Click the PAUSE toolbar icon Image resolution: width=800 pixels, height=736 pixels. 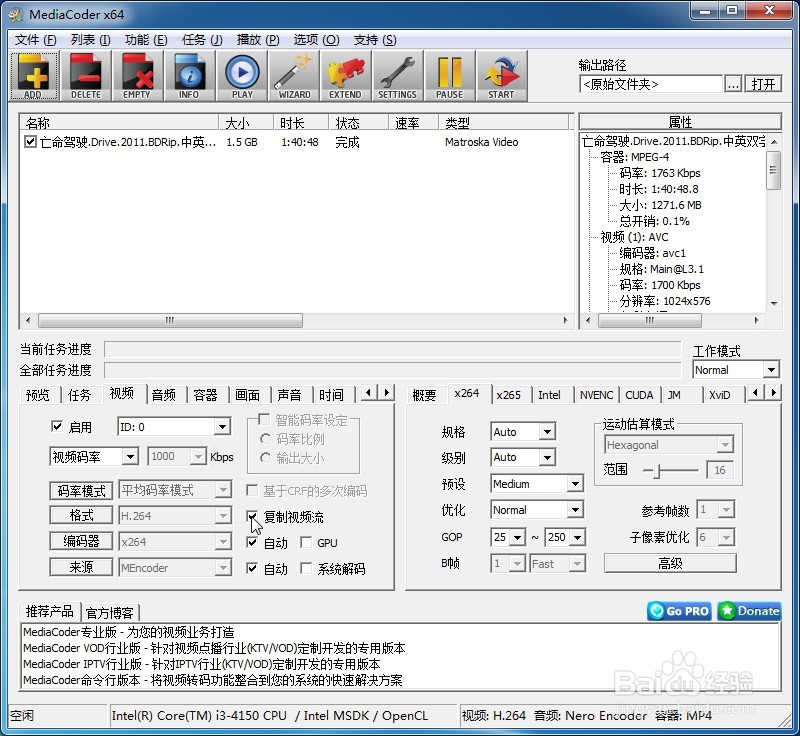(x=449, y=75)
